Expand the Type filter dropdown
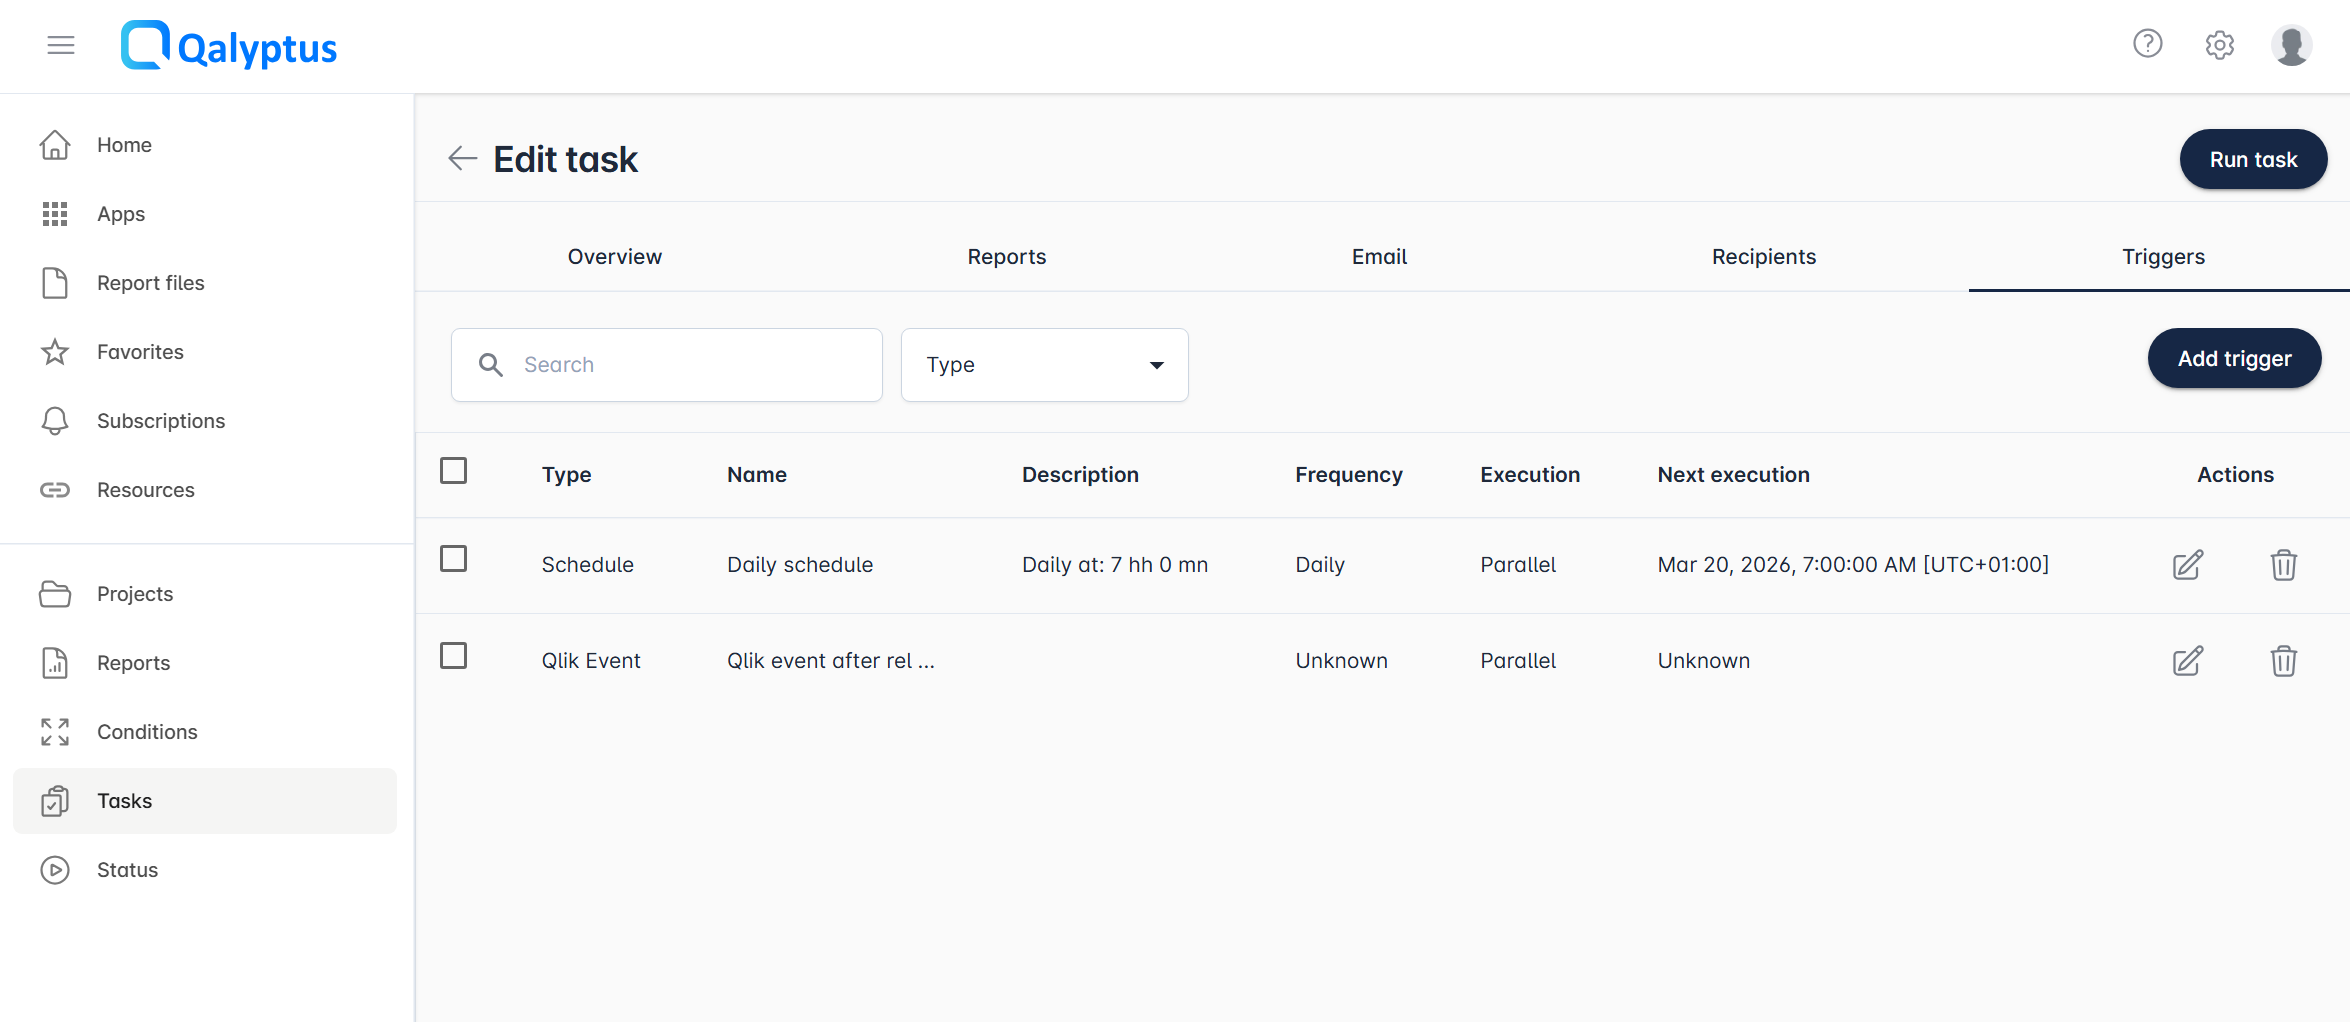Viewport: 2350px width, 1022px height. pos(1044,365)
